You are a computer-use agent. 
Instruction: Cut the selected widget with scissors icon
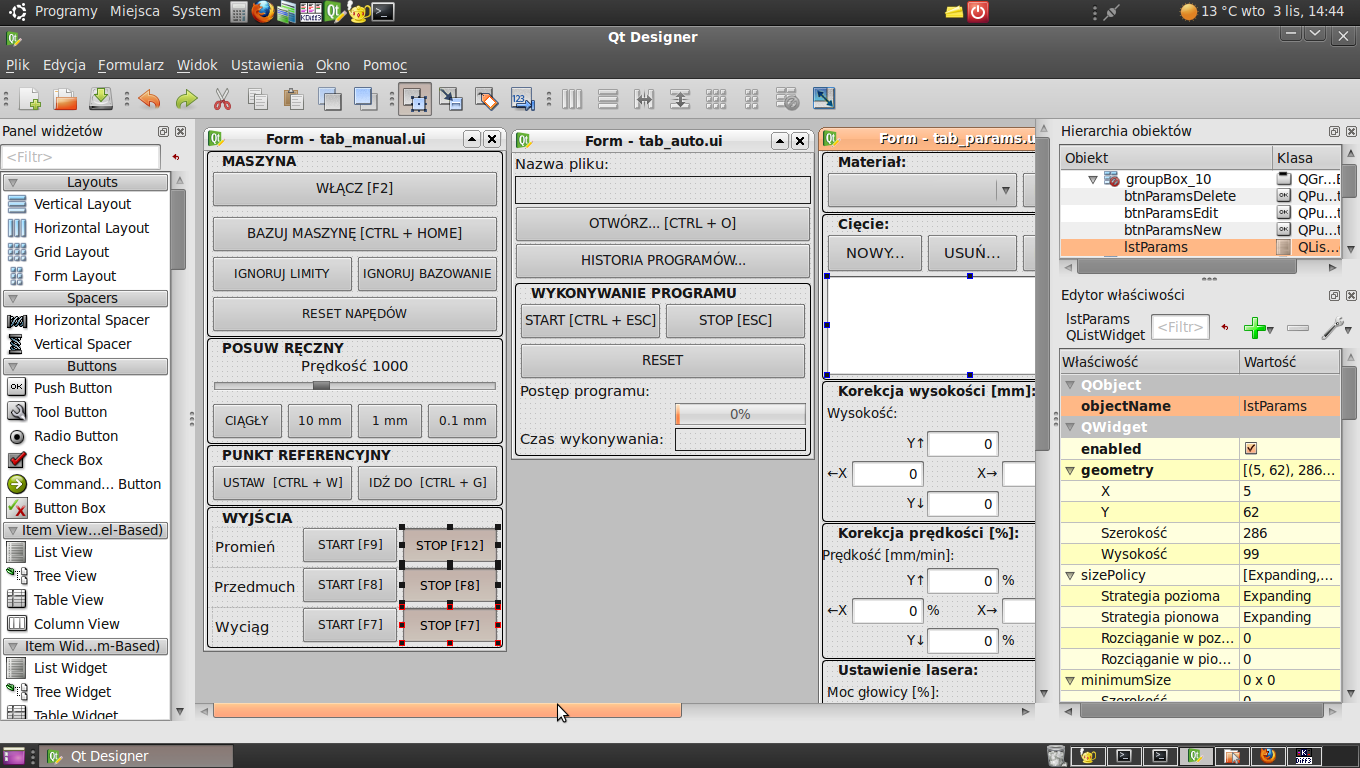(x=222, y=99)
